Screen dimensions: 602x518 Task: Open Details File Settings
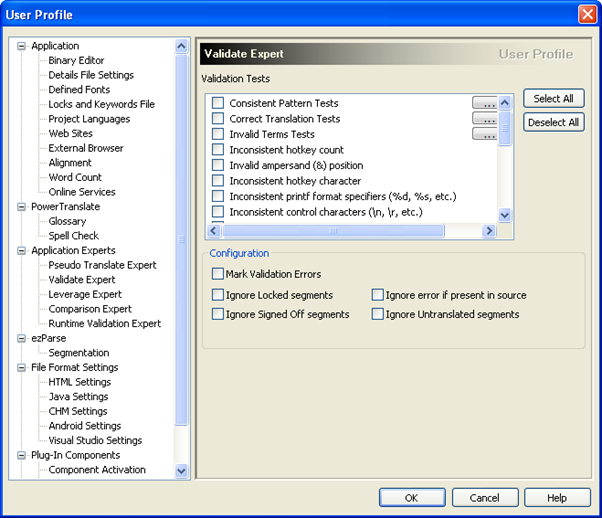[x=91, y=75]
